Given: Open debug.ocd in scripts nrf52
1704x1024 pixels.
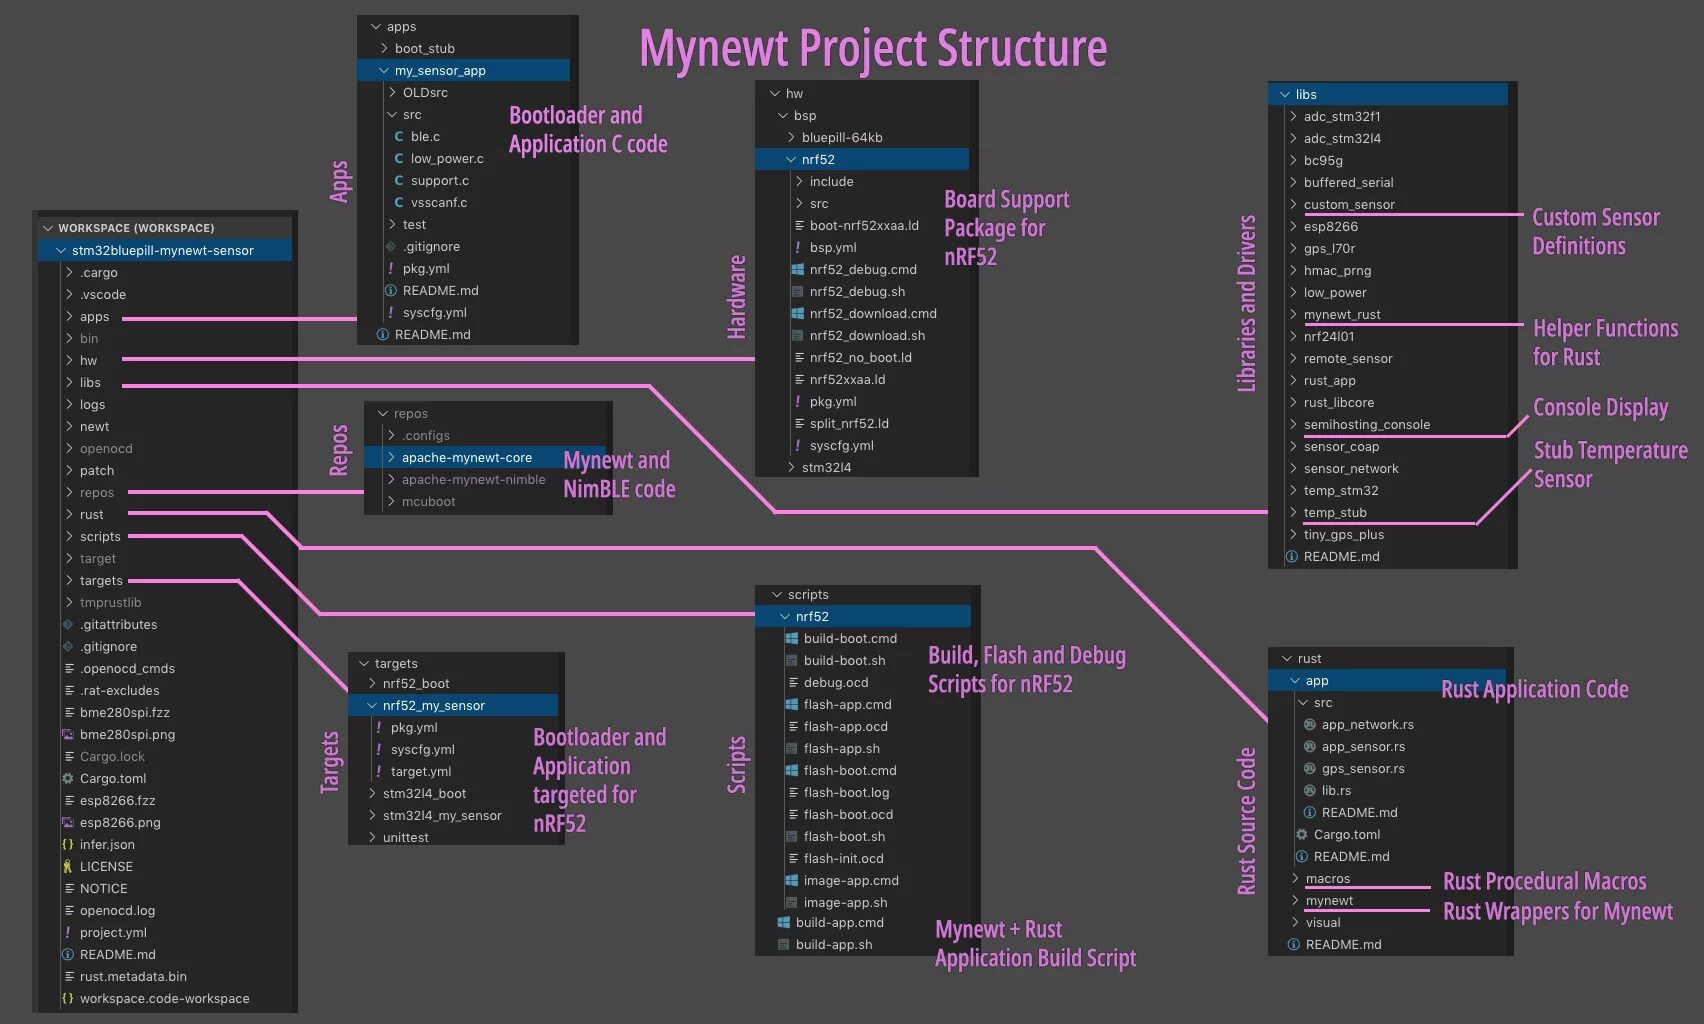Looking at the screenshot, I should (836, 682).
